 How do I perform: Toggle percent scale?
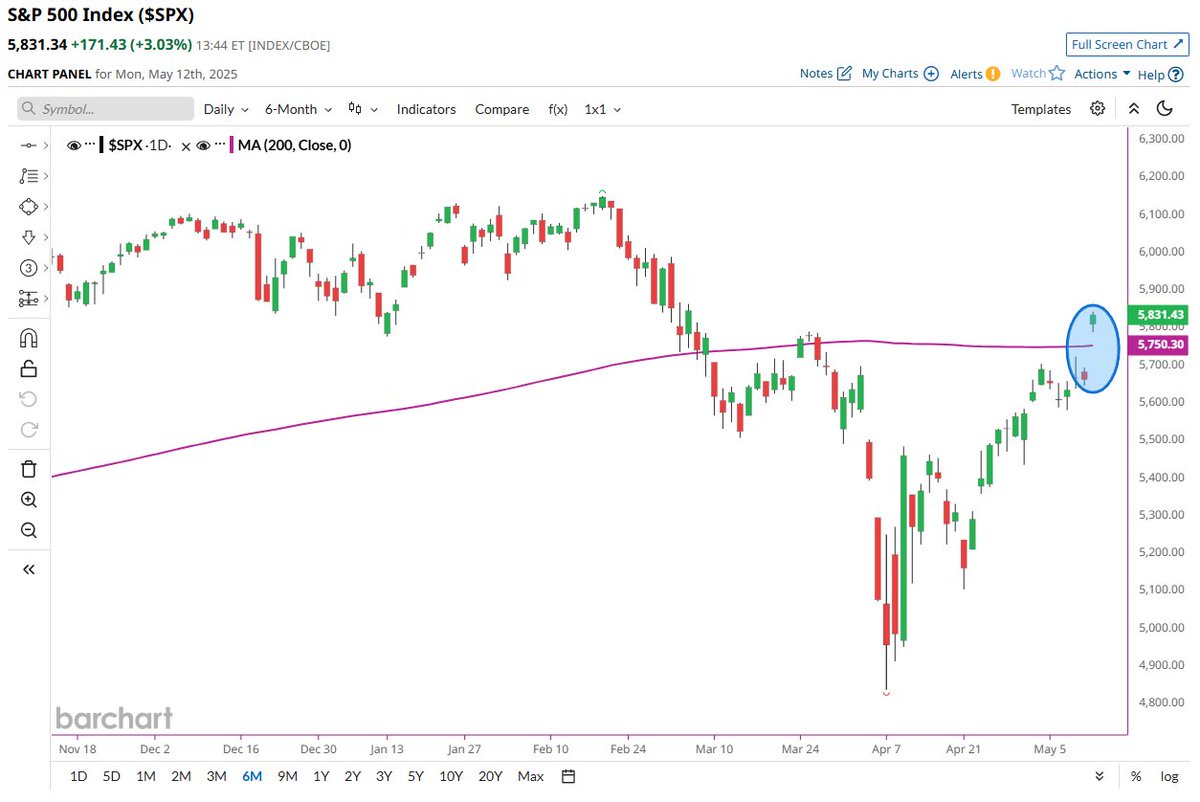coord(1136,776)
